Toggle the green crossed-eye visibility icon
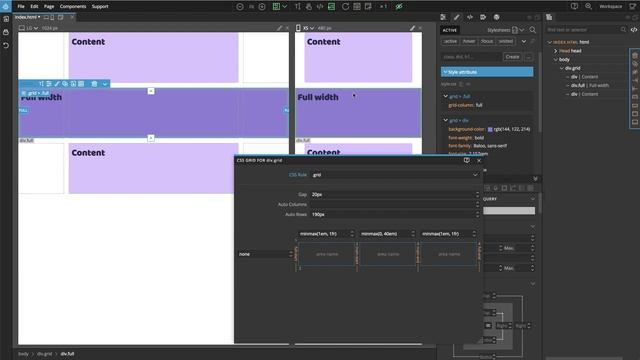 click(x=399, y=7)
